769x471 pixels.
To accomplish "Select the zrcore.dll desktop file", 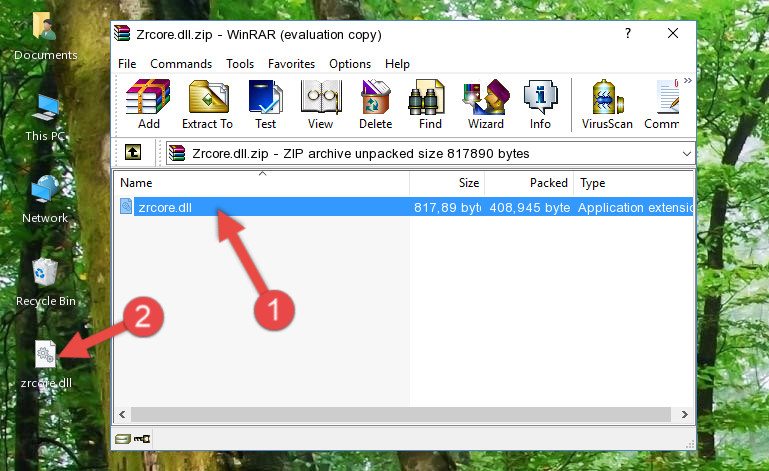I will [46, 365].
